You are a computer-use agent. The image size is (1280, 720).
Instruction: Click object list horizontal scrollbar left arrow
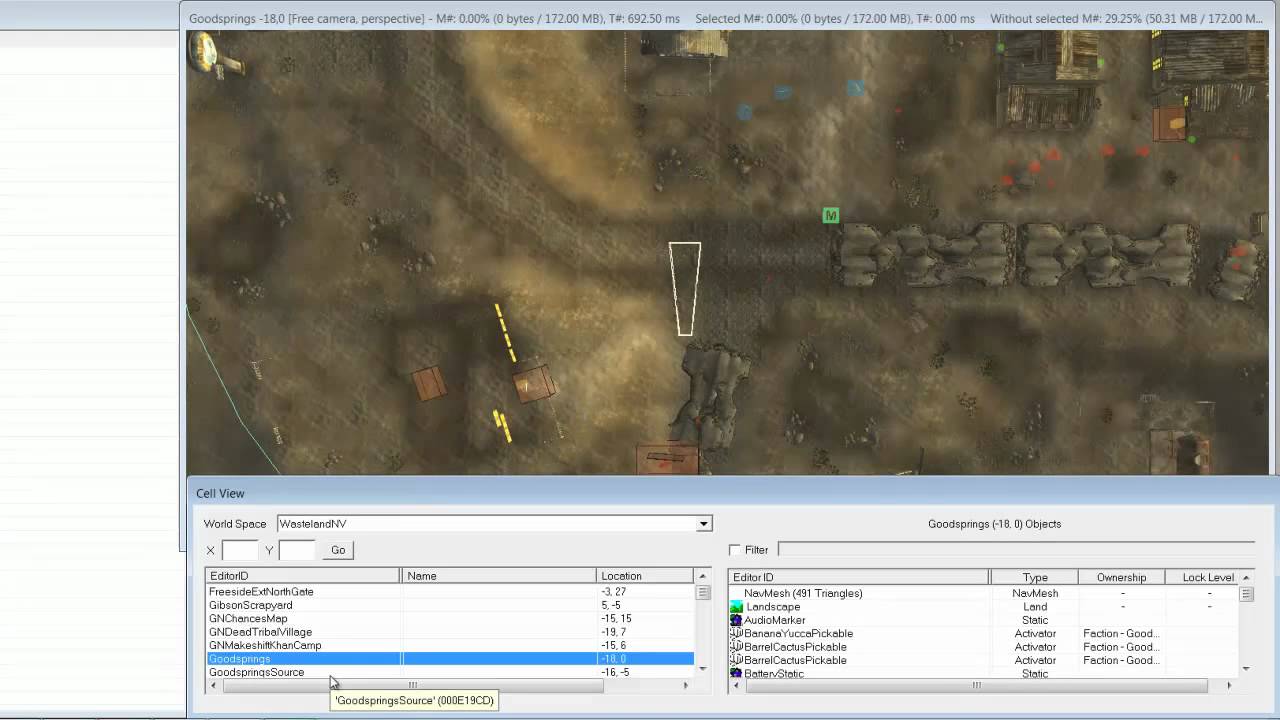pyautogui.click(x=736, y=685)
